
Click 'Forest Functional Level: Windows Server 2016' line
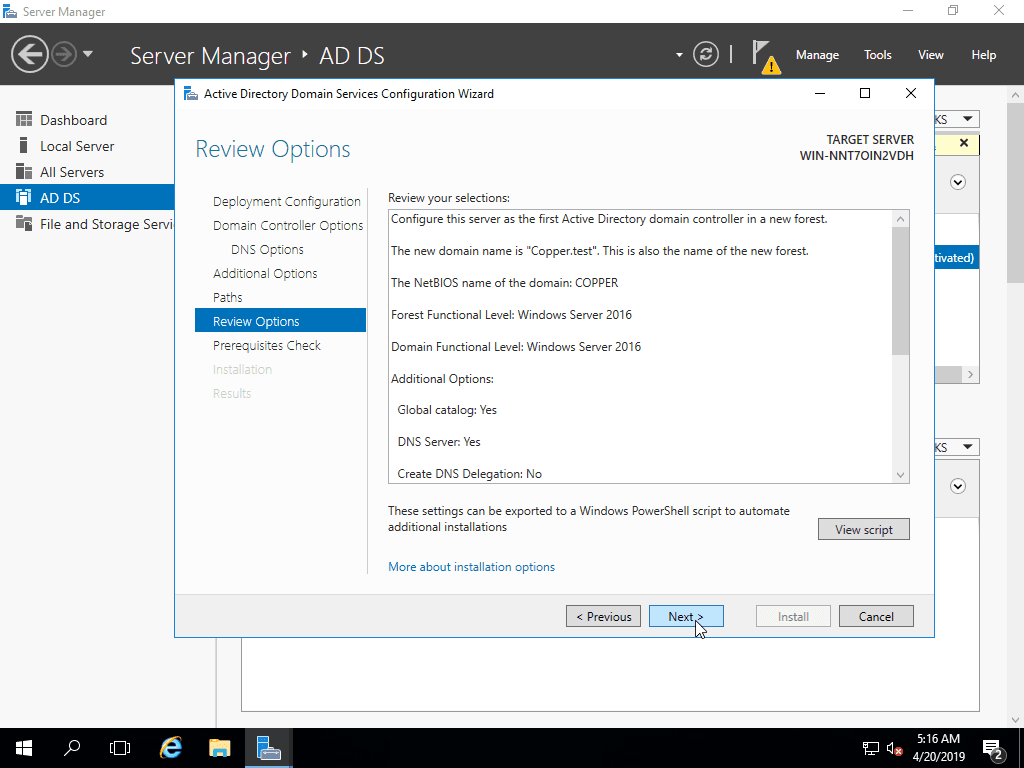(x=511, y=315)
